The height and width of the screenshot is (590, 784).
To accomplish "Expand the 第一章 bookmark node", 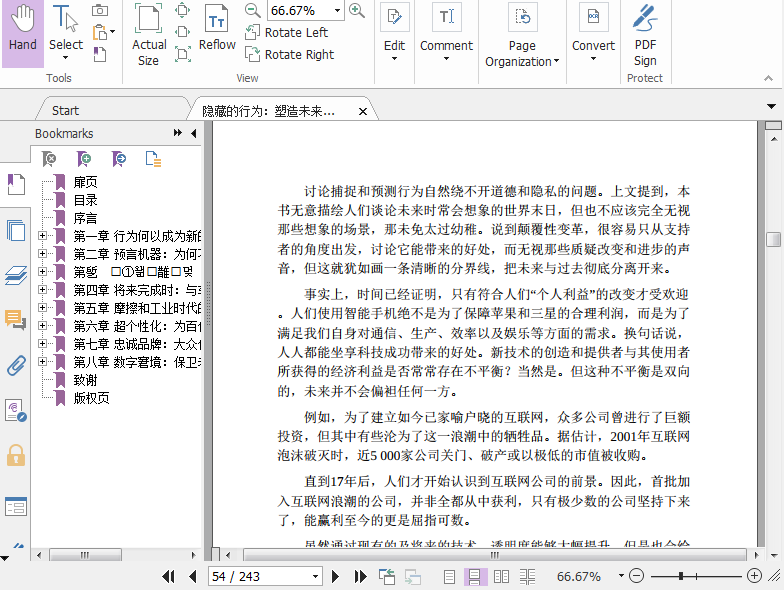I will click(42, 236).
